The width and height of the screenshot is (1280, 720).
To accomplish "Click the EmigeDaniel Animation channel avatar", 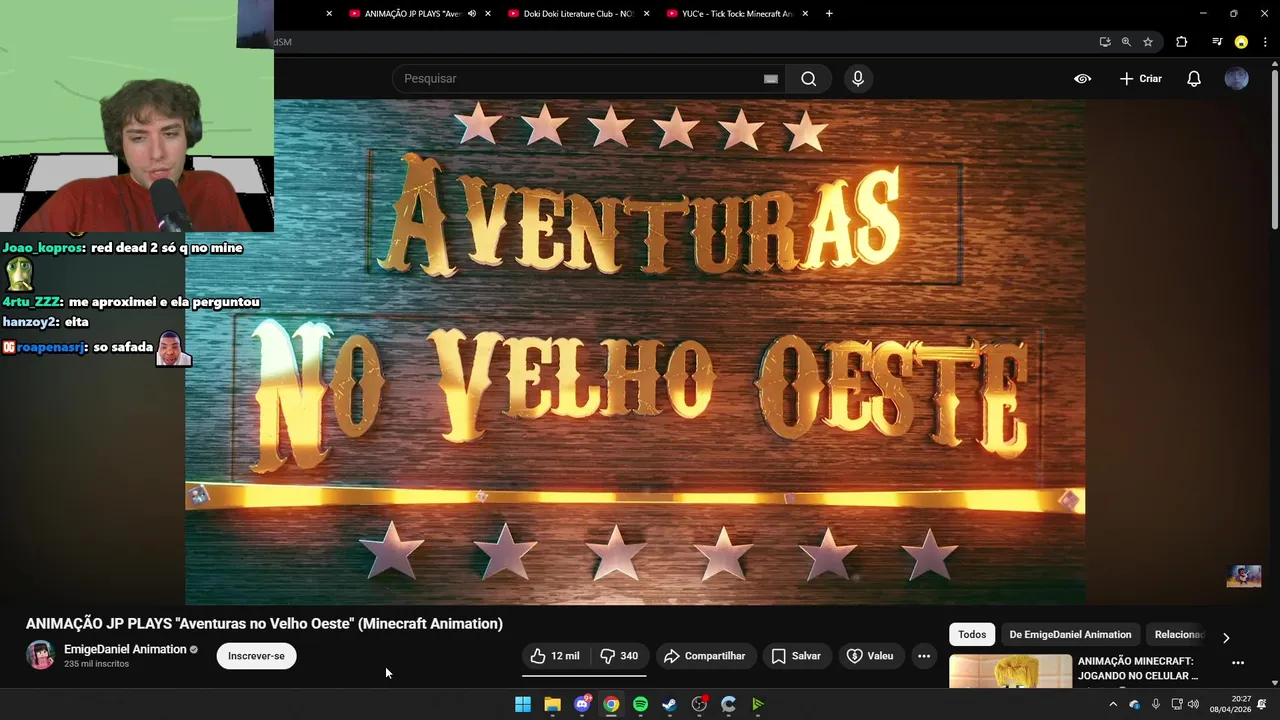I will pyautogui.click(x=40, y=655).
